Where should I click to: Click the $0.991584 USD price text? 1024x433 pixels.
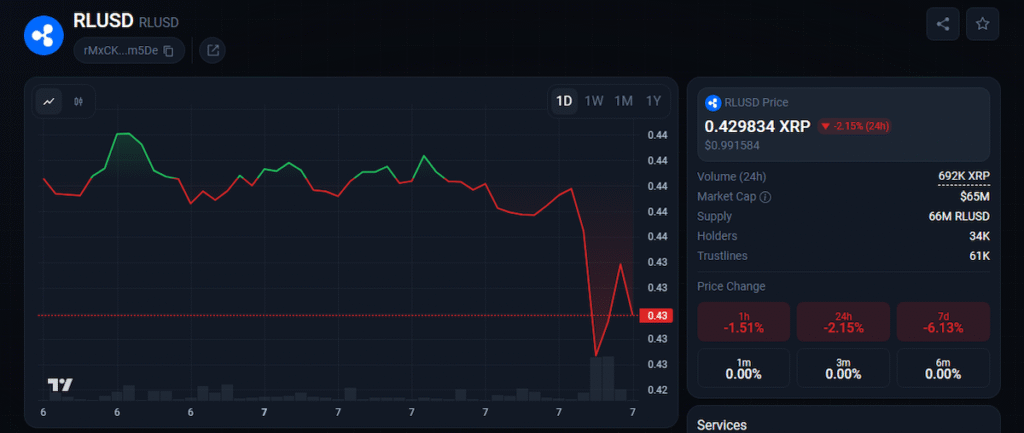(731, 145)
